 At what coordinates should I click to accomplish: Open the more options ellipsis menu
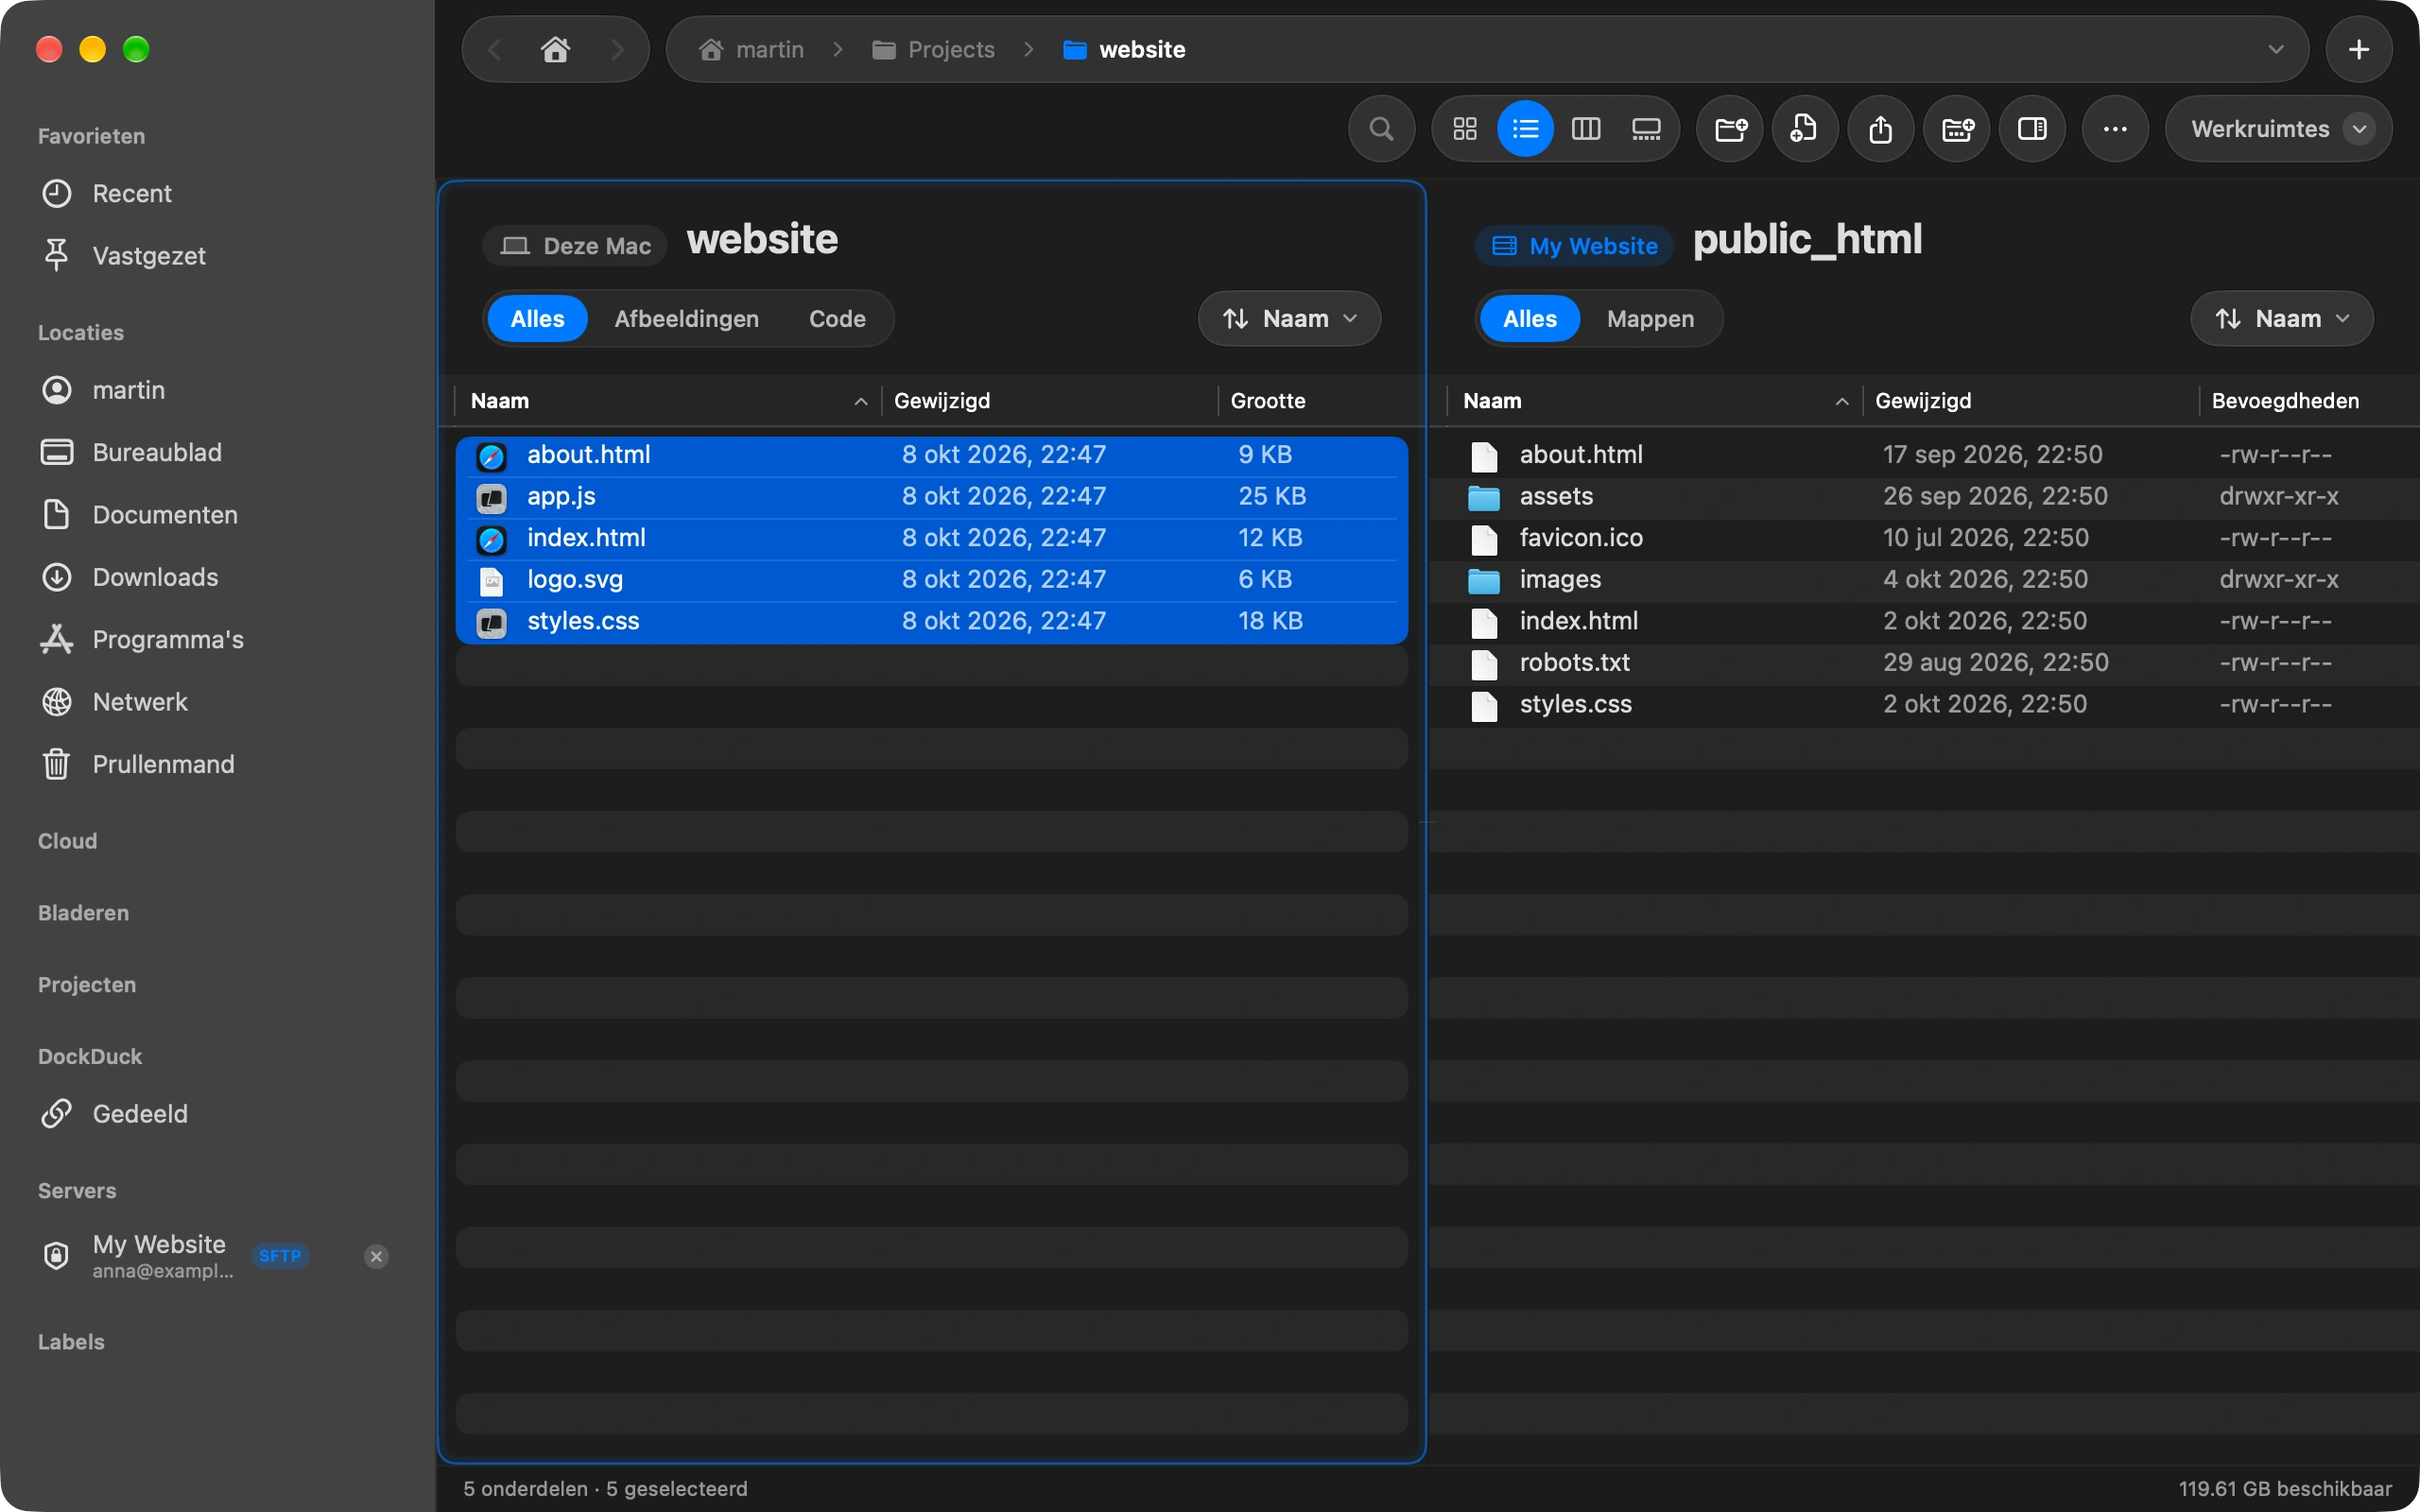[2115, 129]
